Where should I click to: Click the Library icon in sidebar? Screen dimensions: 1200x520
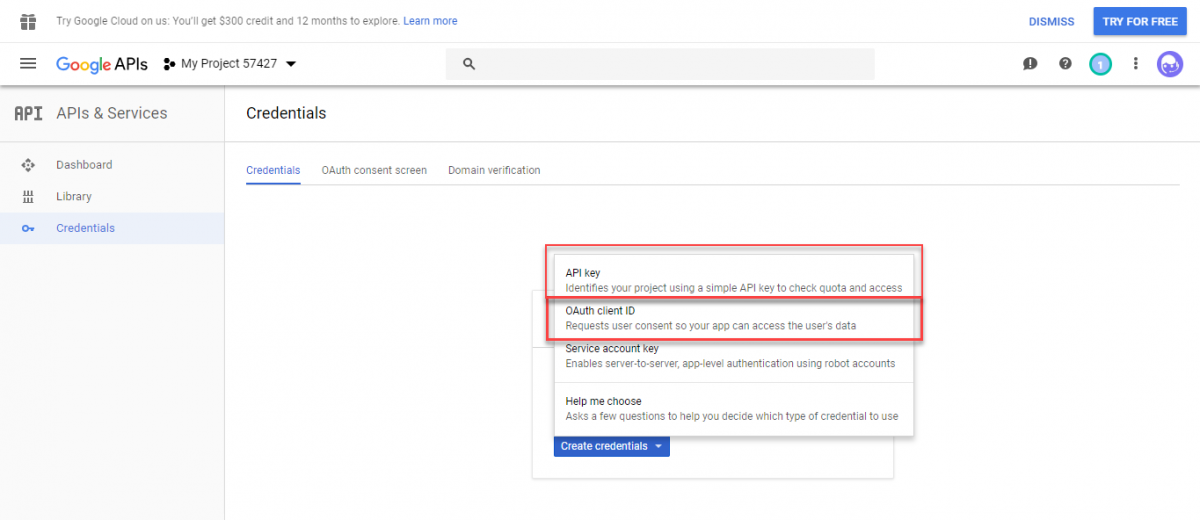click(28, 197)
